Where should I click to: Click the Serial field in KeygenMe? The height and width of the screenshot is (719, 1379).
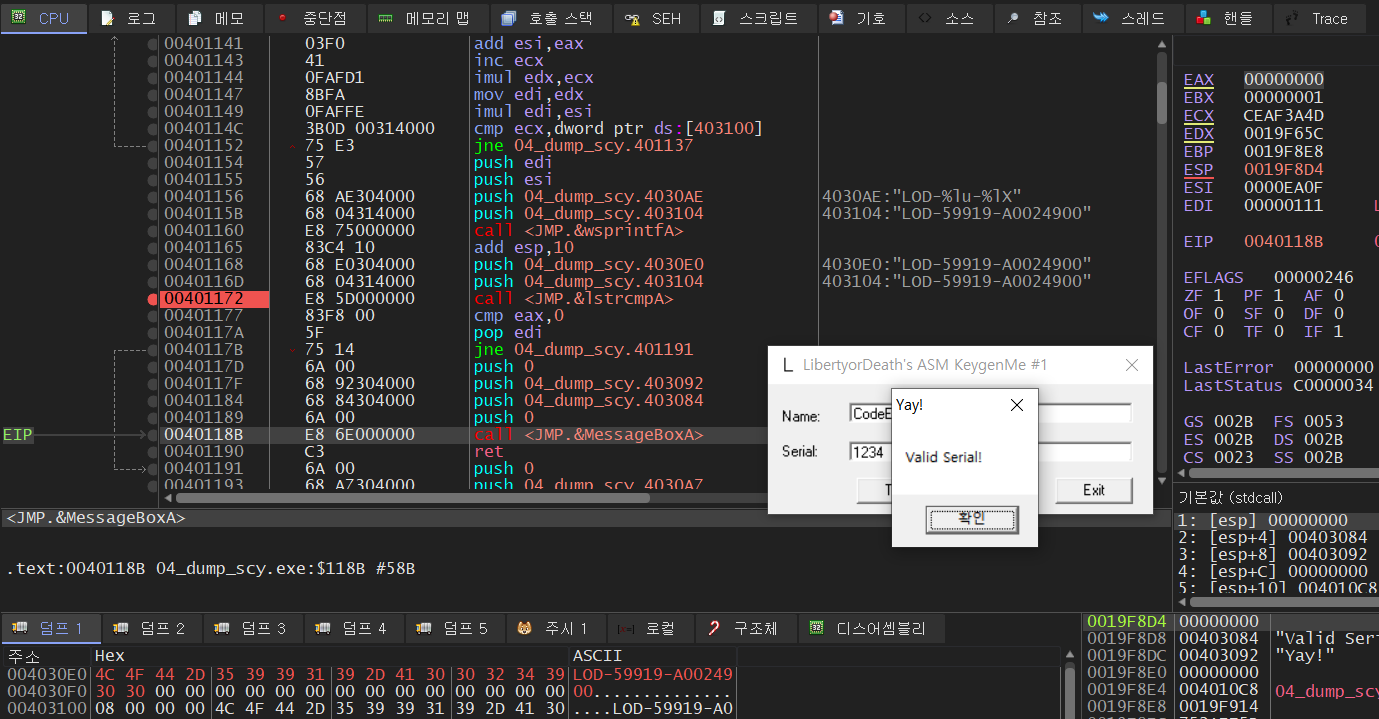(990, 452)
